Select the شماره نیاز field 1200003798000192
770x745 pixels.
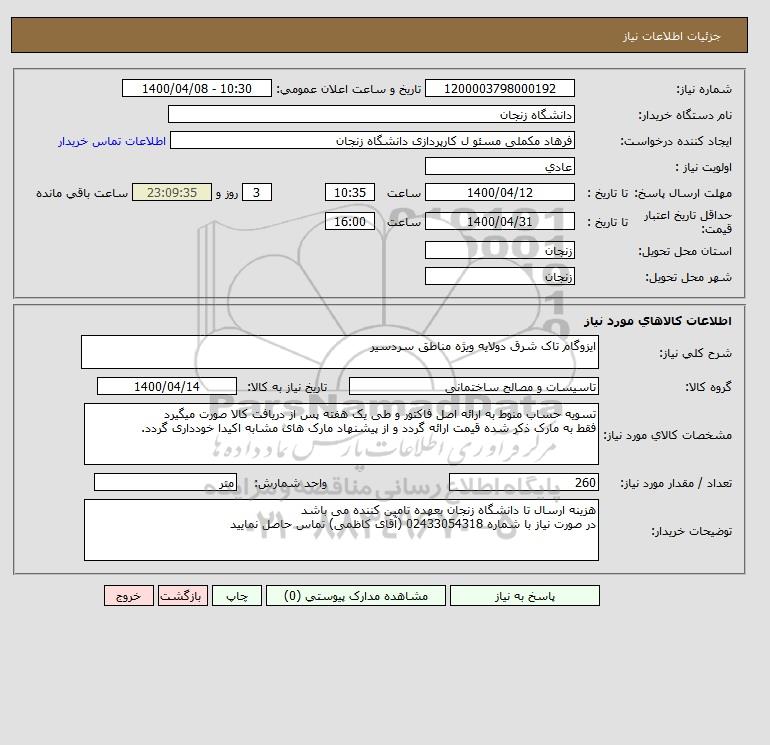[499, 88]
